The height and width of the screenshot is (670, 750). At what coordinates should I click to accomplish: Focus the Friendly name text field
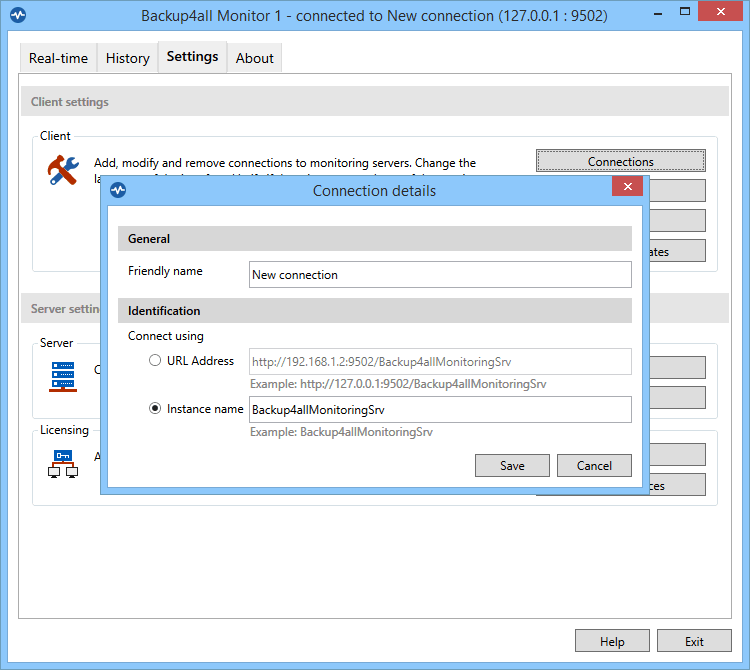[440, 275]
